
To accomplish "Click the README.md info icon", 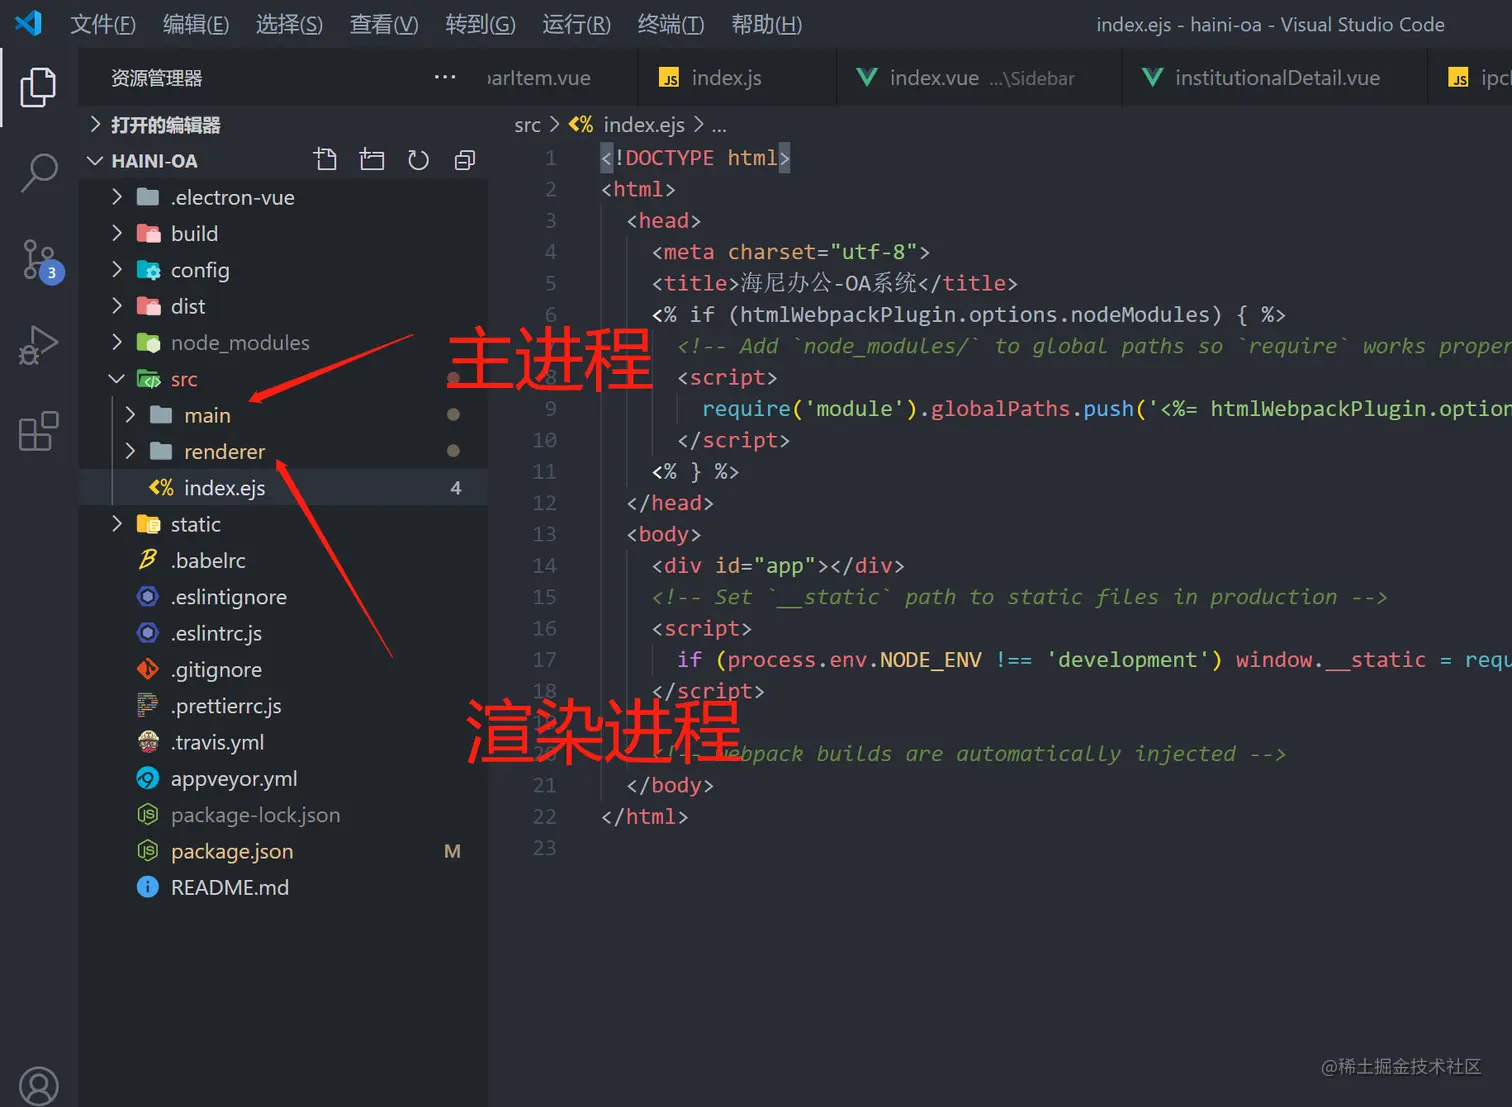I will point(148,887).
